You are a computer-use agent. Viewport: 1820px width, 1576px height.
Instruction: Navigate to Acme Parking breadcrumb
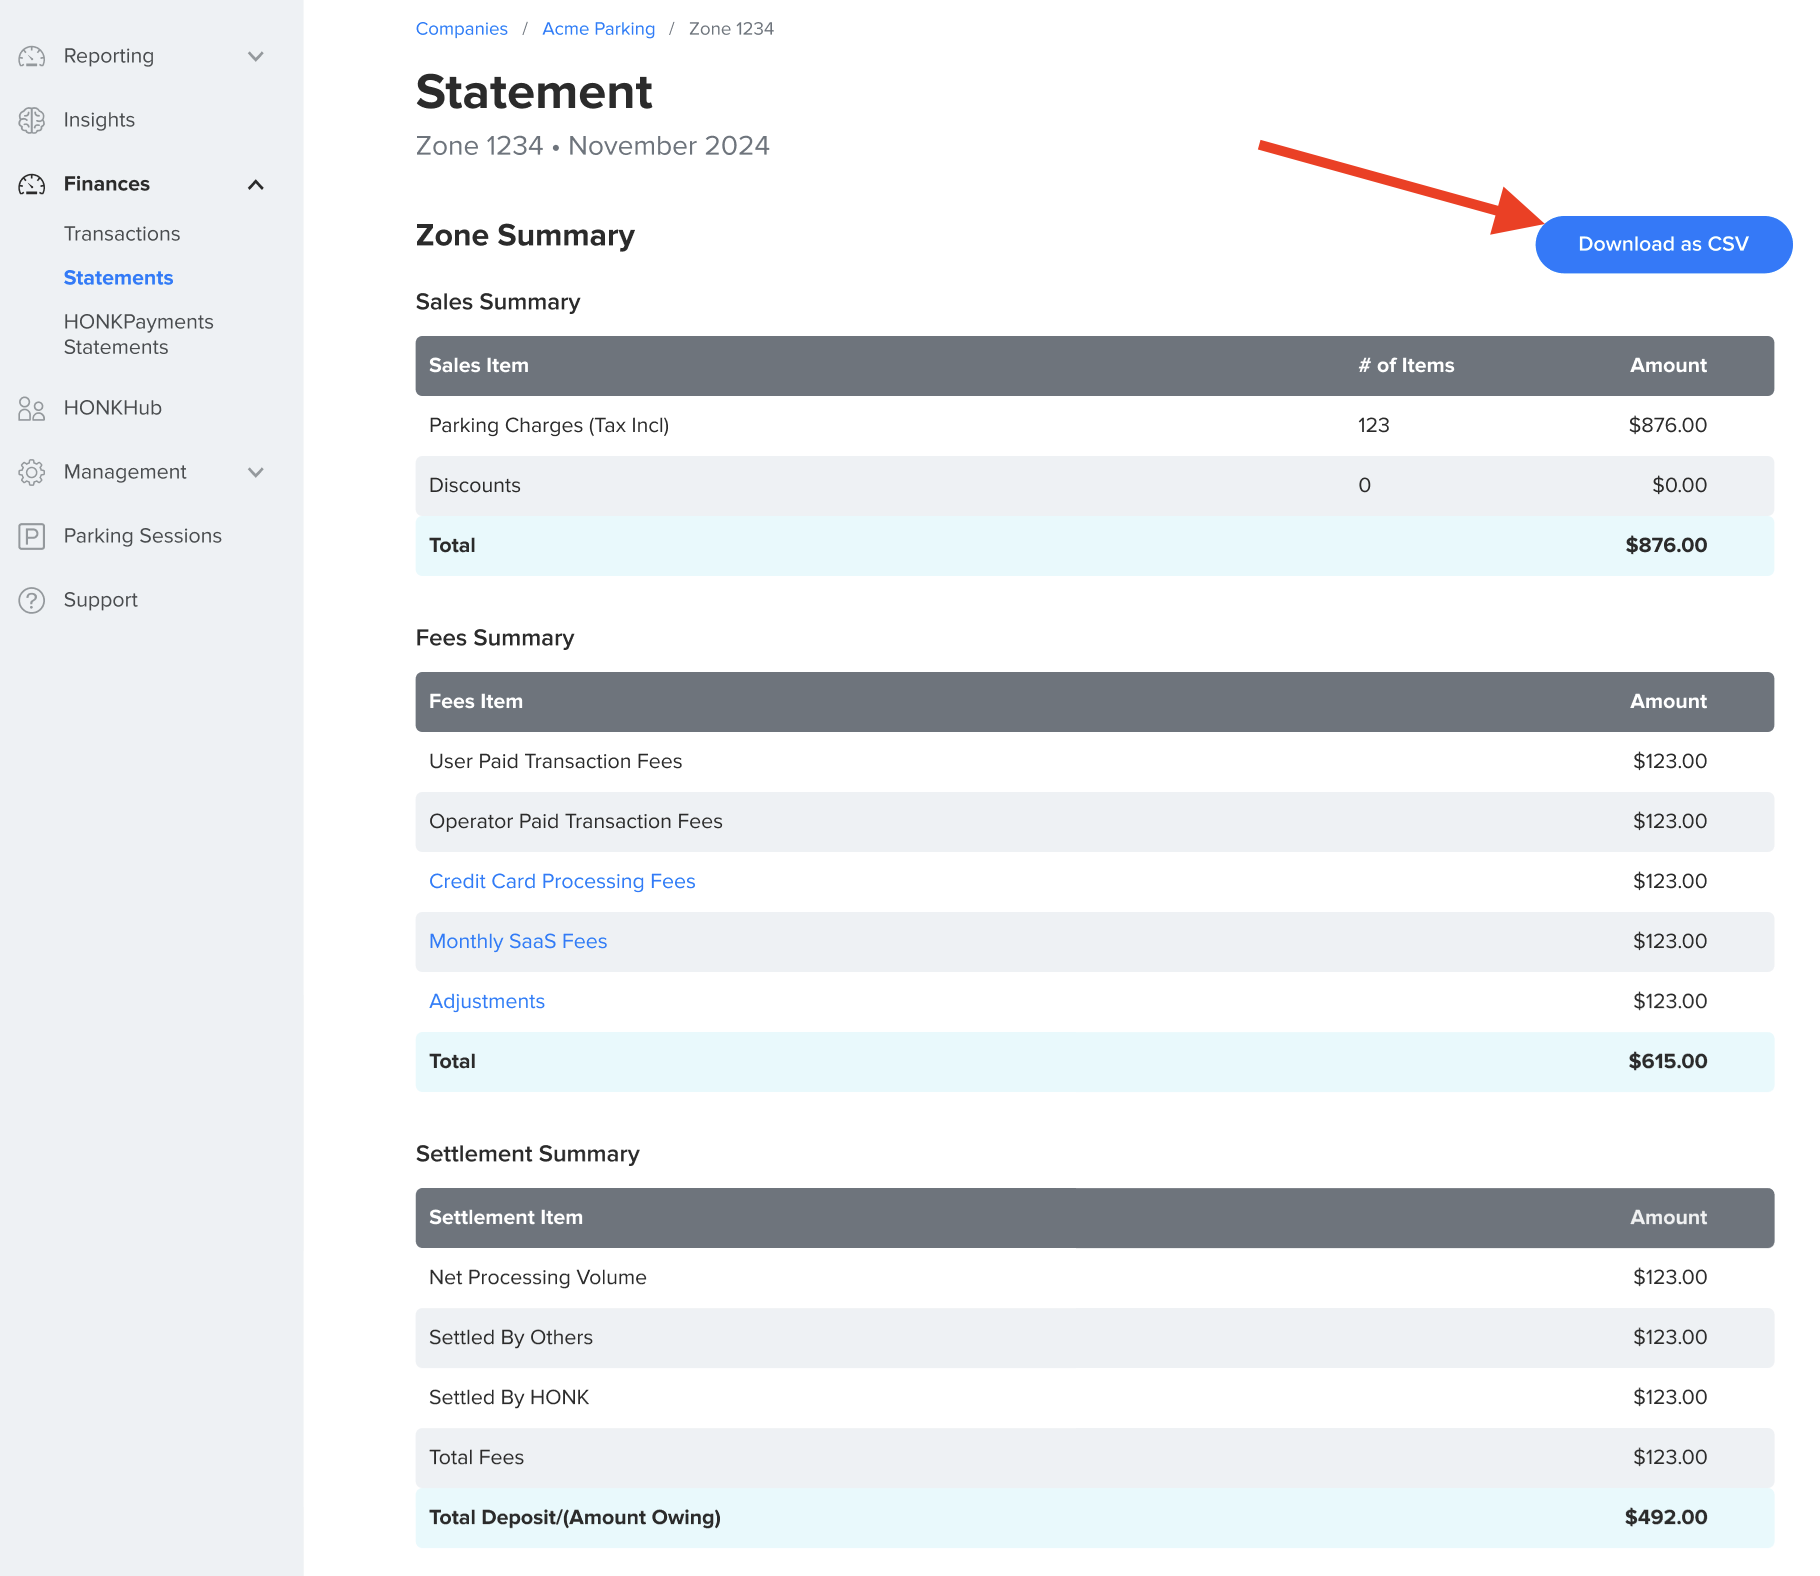(598, 29)
